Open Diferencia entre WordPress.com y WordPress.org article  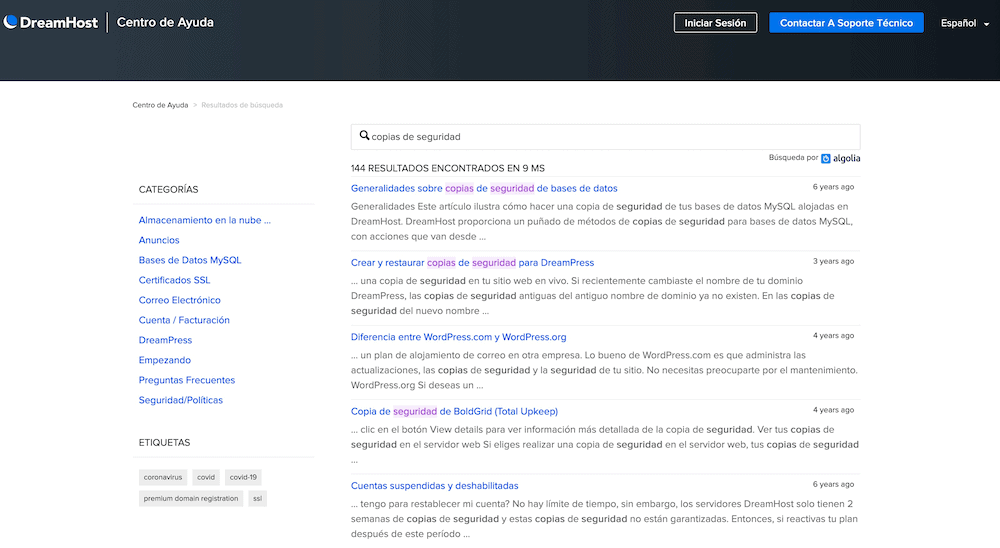[459, 337]
